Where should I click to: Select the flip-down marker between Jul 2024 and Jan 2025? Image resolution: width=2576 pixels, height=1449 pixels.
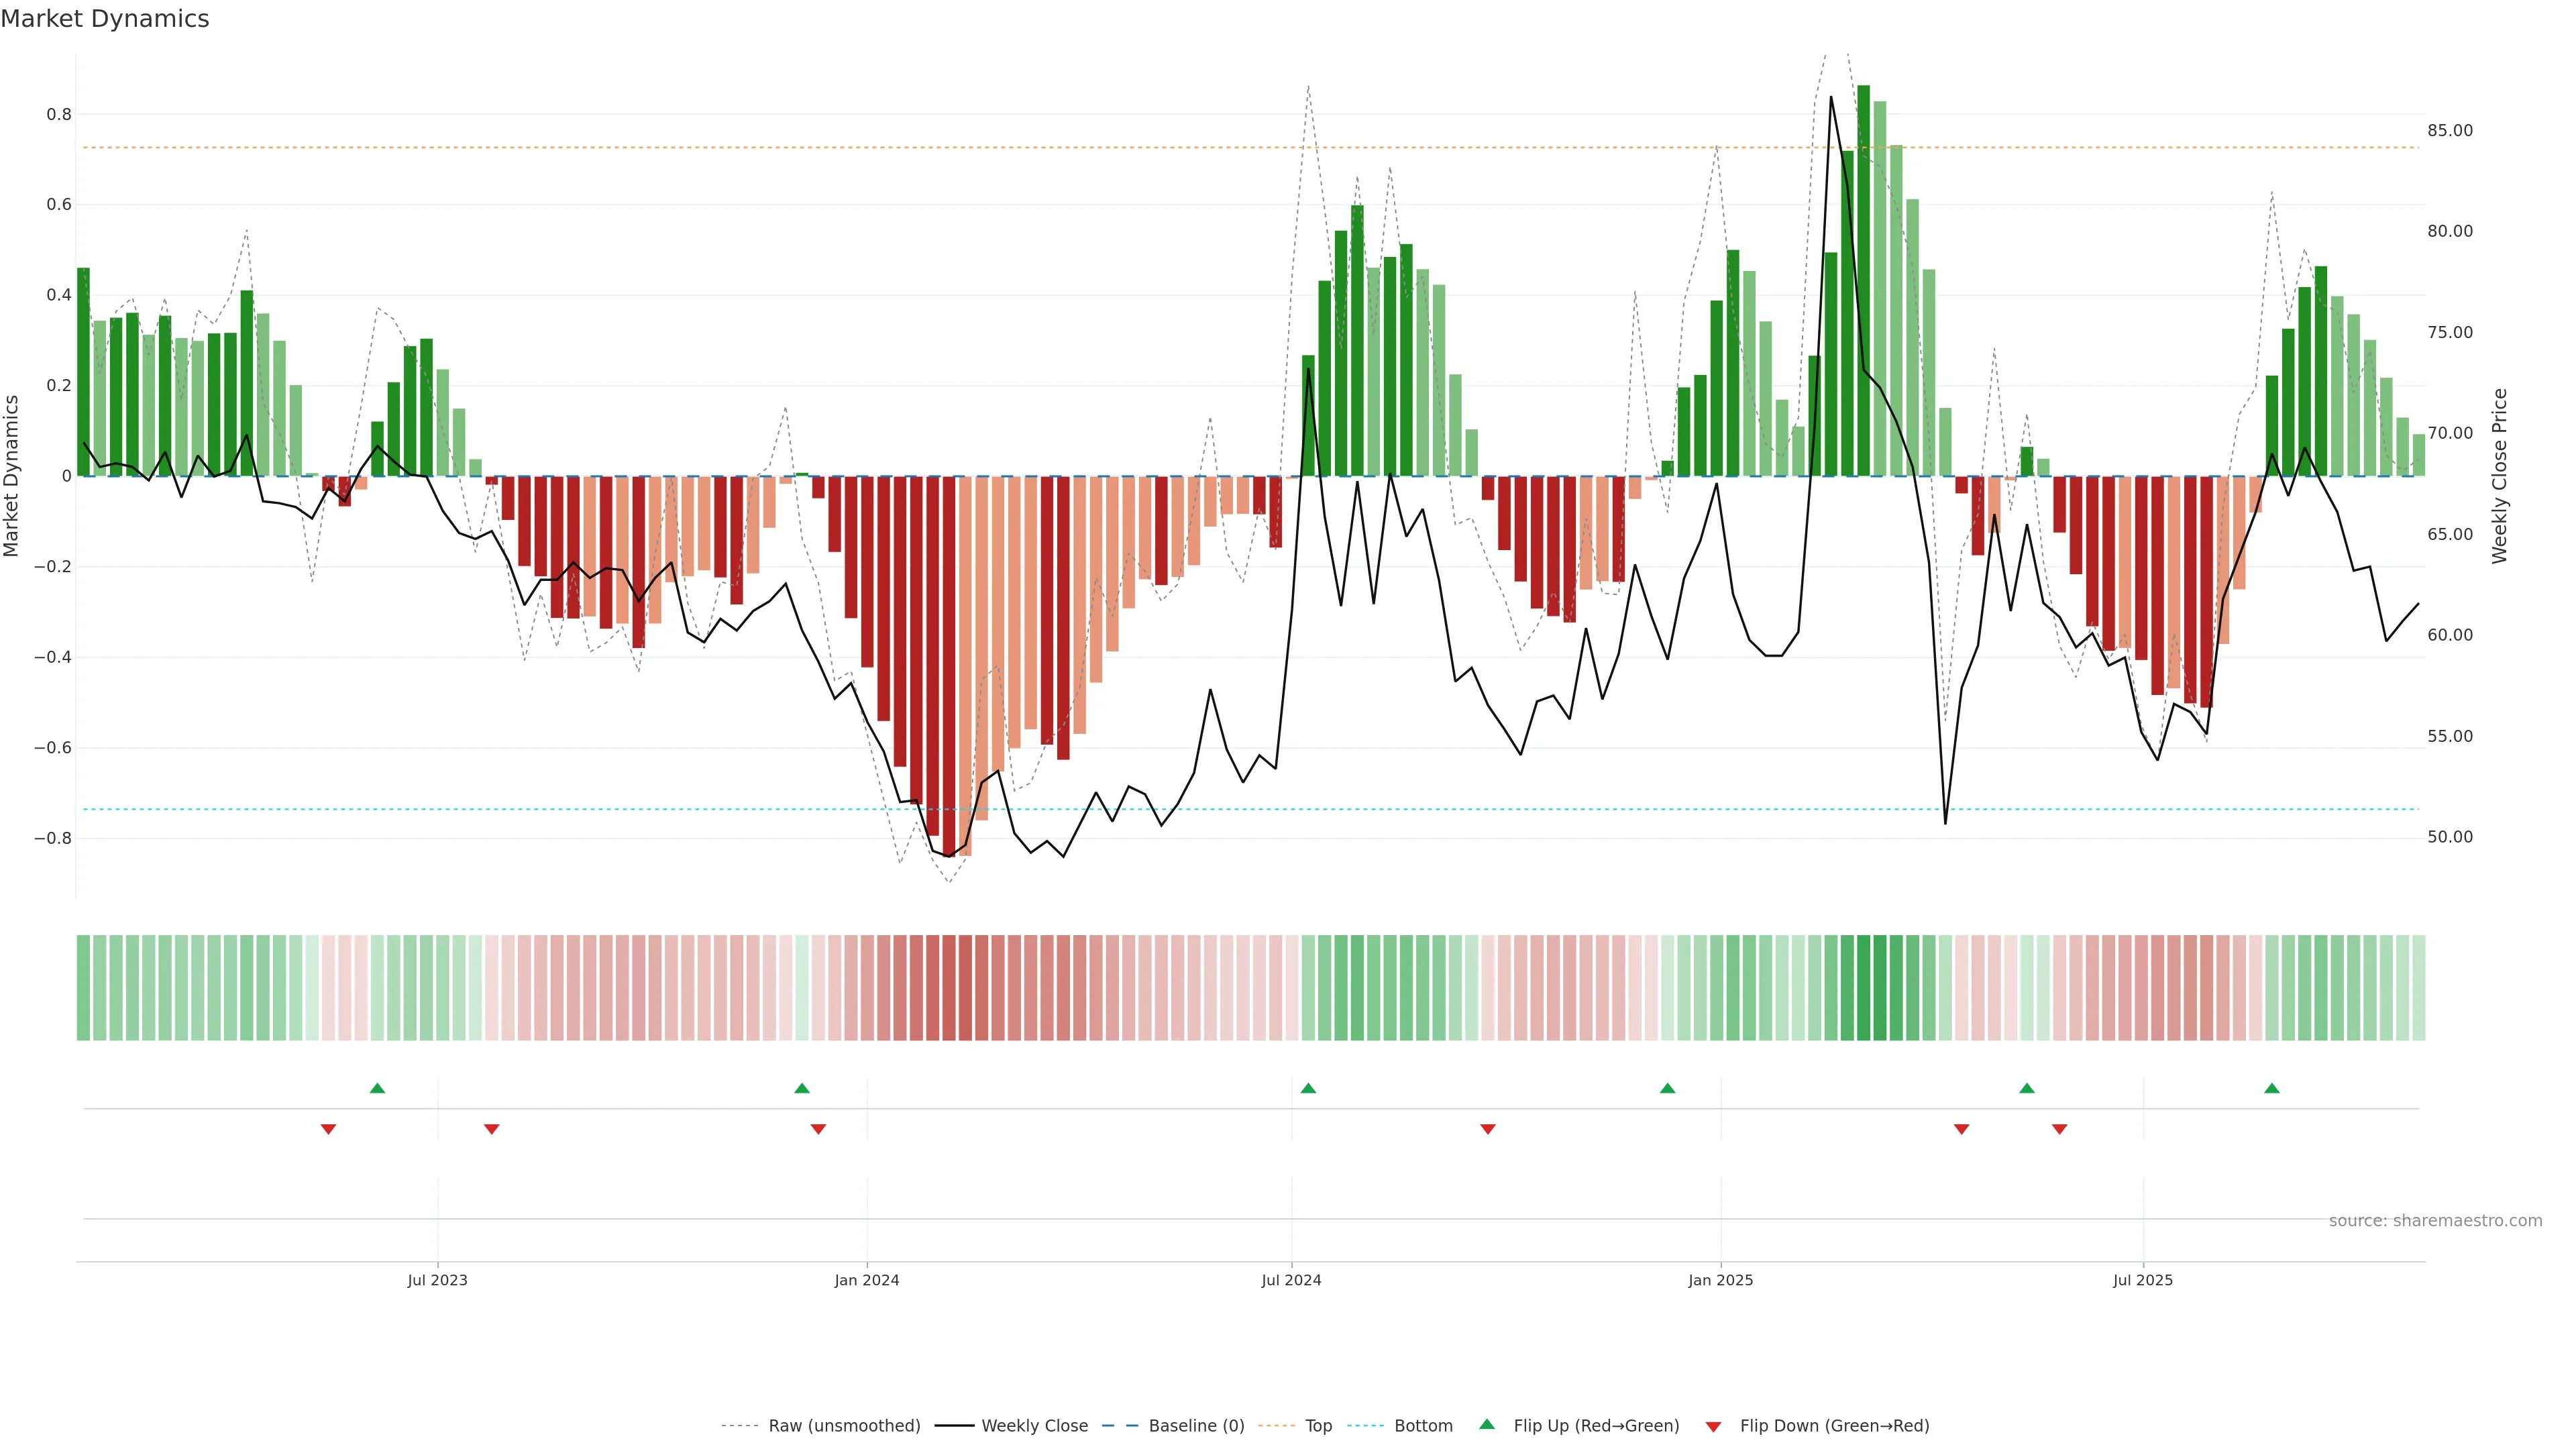tap(1487, 1129)
